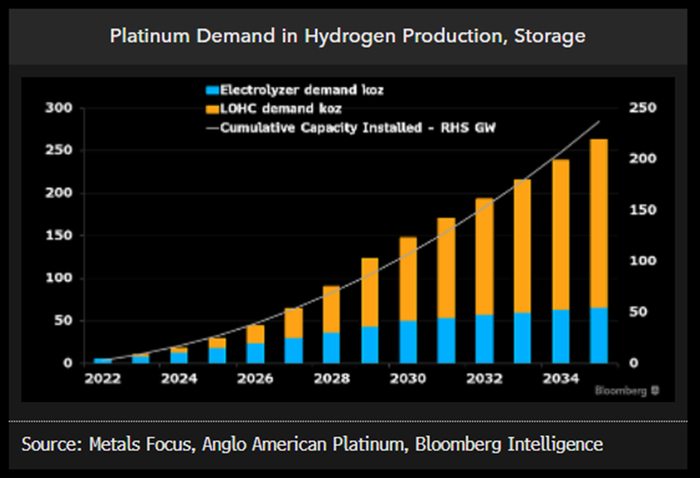Click the tallest orange bar at far right

(599, 224)
